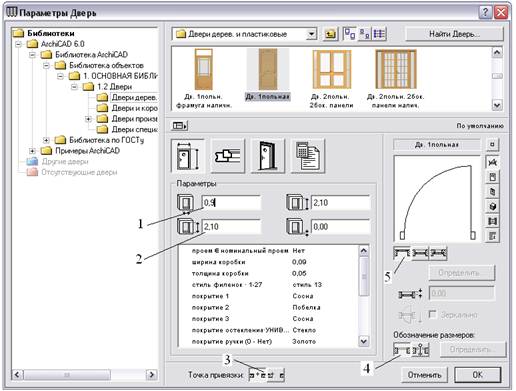Screen dimensions: 516x391
Task: Open the calculator listing parameters icon
Action: [x=308, y=156]
